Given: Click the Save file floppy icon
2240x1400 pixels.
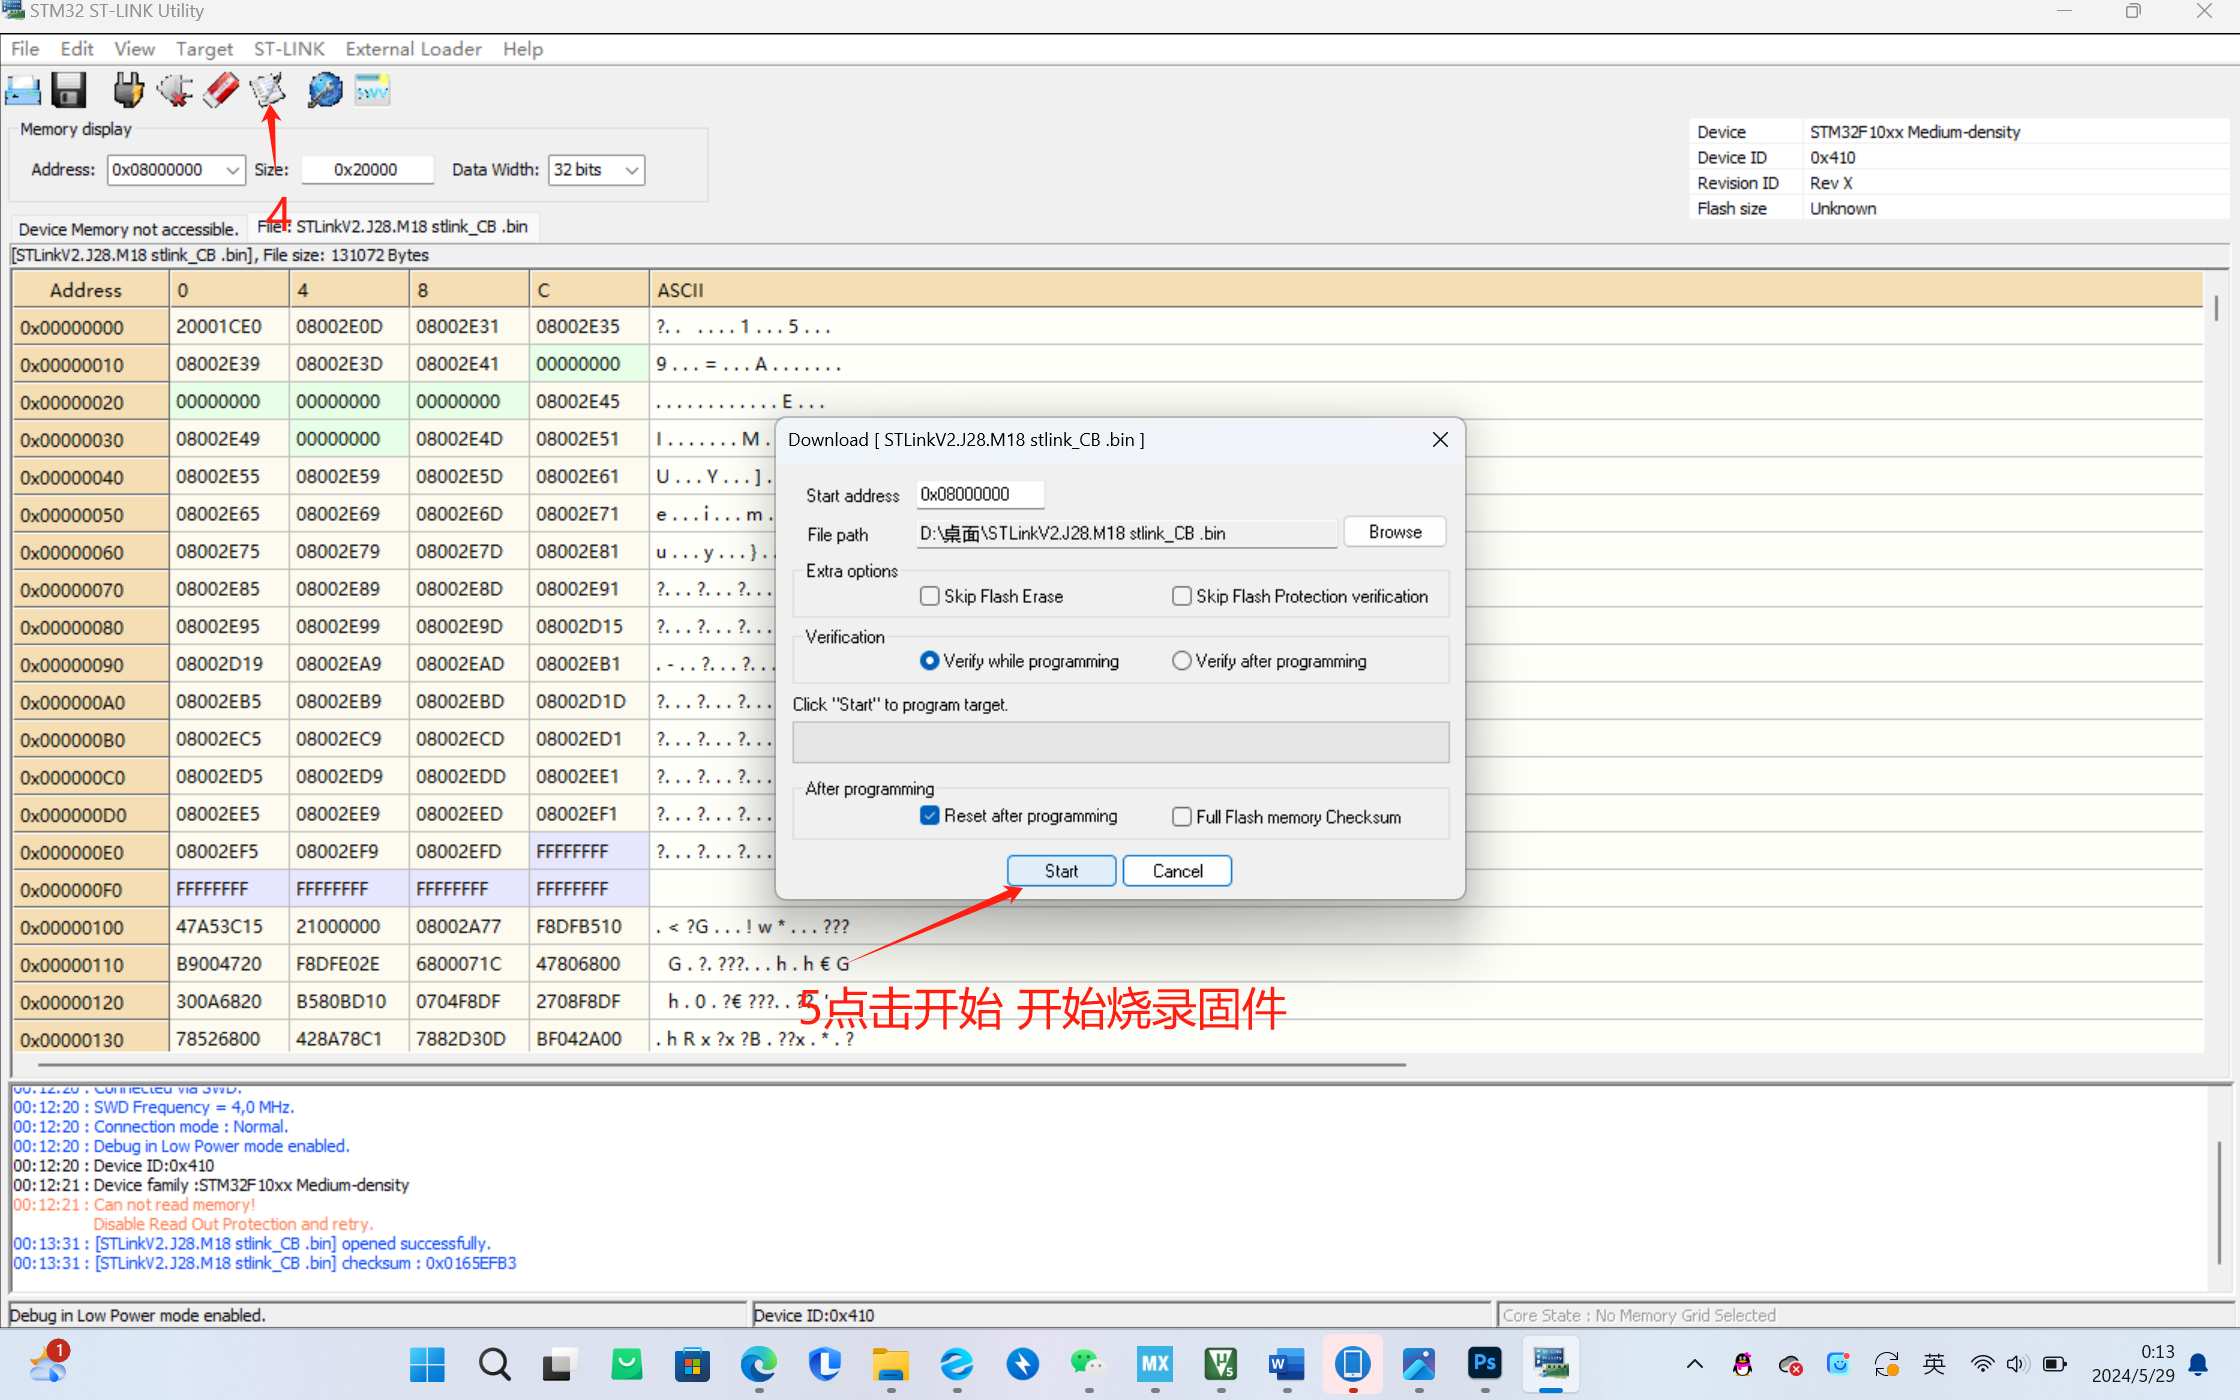Looking at the screenshot, I should tap(69, 91).
